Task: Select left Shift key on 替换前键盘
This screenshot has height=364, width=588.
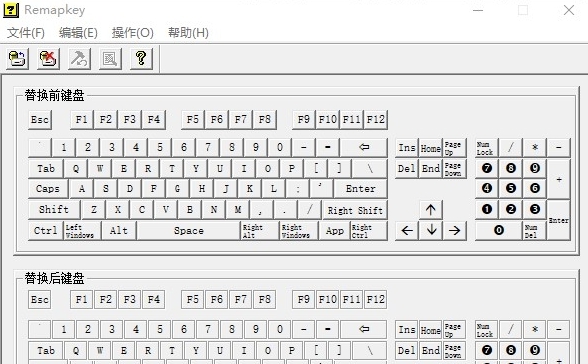Action: pos(54,209)
